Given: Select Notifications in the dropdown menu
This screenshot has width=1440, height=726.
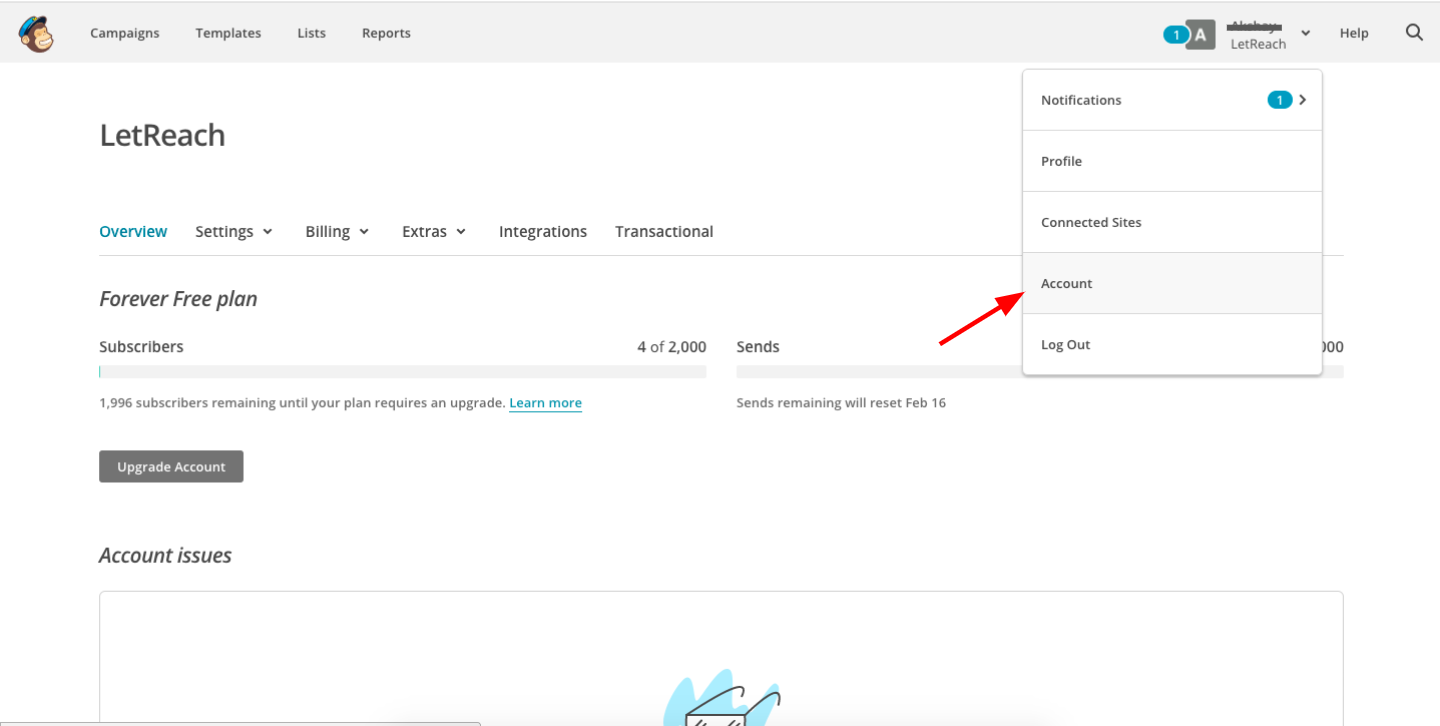Looking at the screenshot, I should click(x=1172, y=100).
